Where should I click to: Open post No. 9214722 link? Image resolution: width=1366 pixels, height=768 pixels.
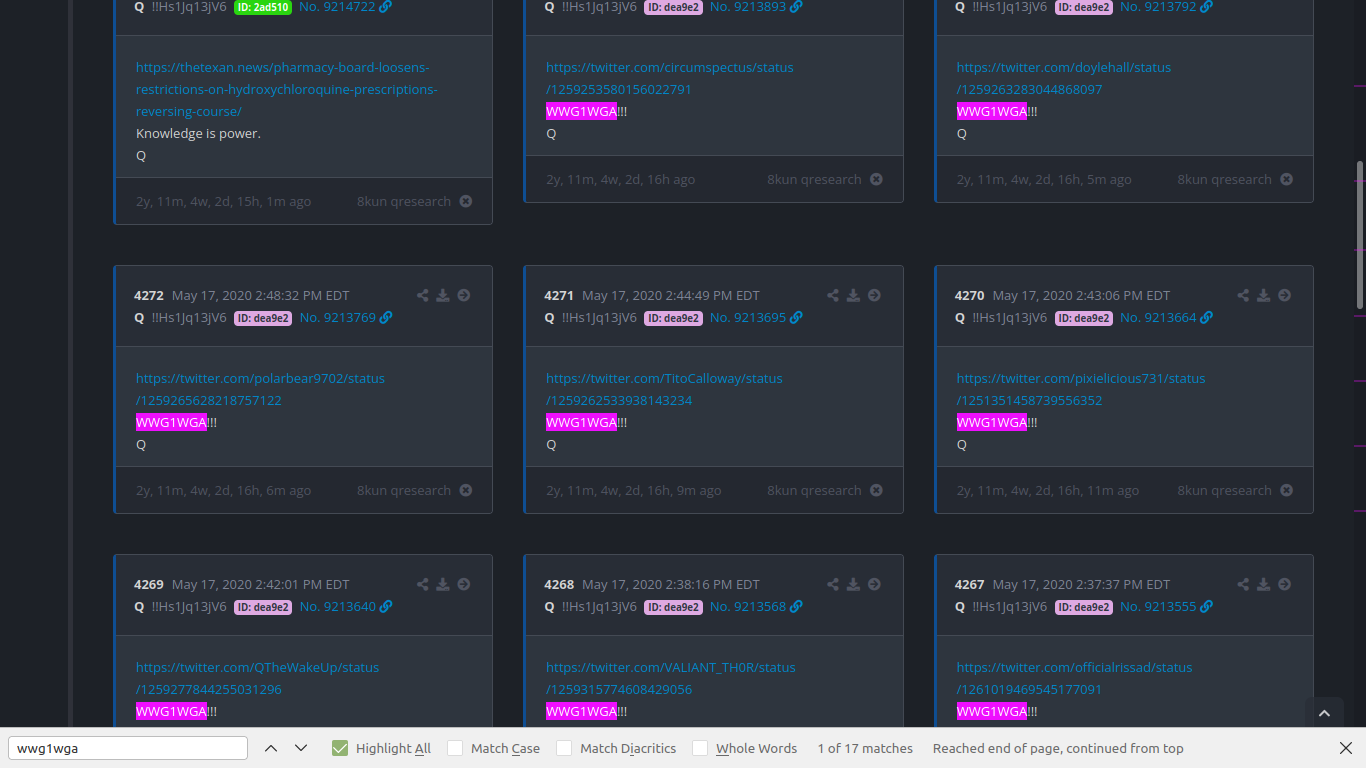(x=337, y=6)
